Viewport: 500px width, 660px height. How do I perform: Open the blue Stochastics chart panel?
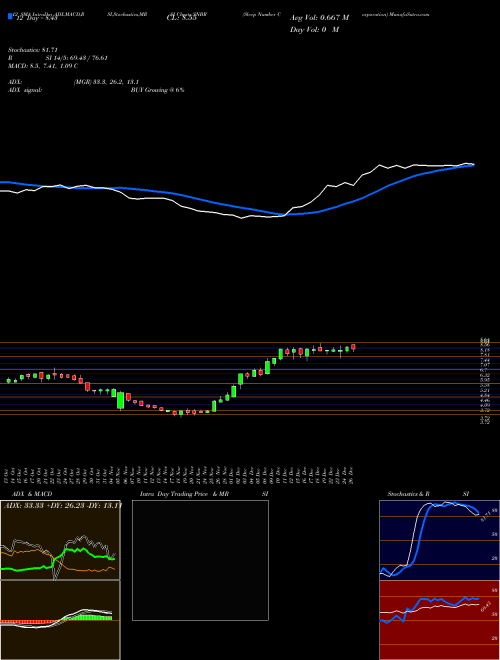[439, 540]
